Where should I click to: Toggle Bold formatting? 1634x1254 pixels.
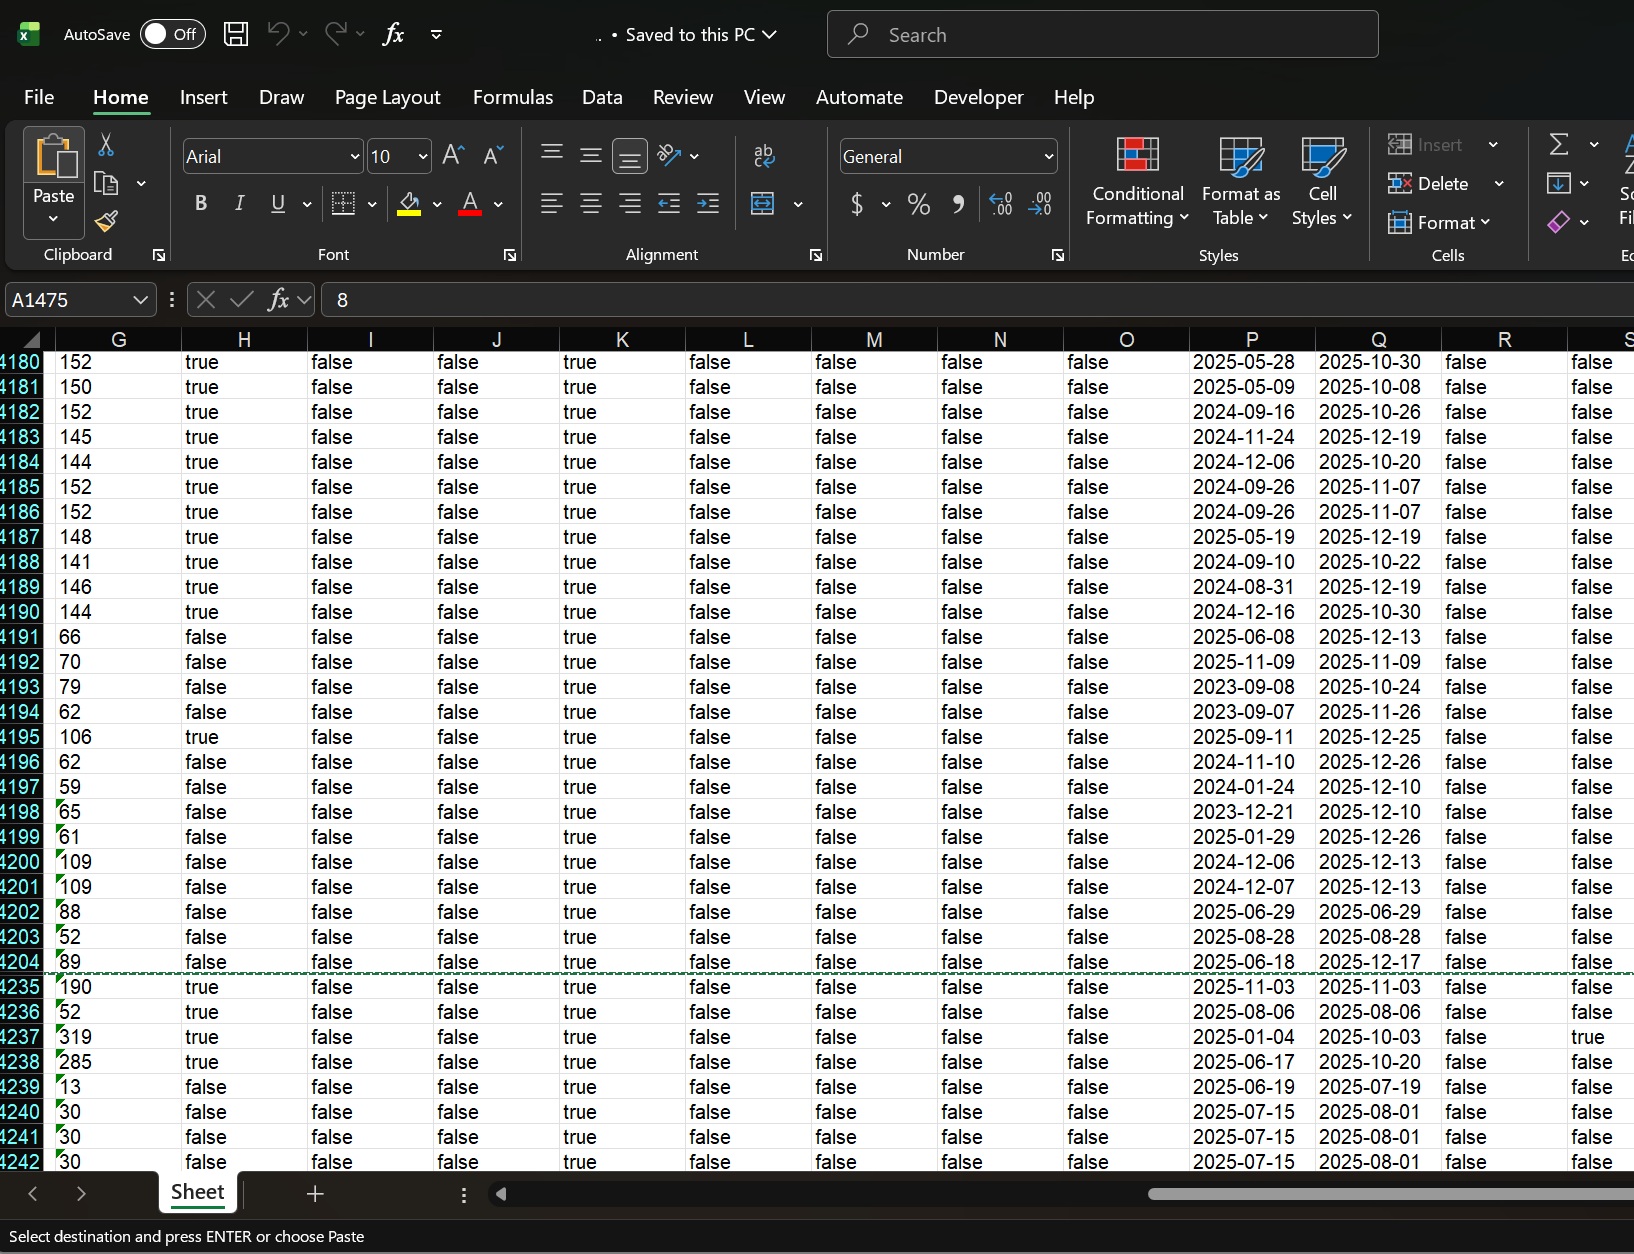[200, 204]
